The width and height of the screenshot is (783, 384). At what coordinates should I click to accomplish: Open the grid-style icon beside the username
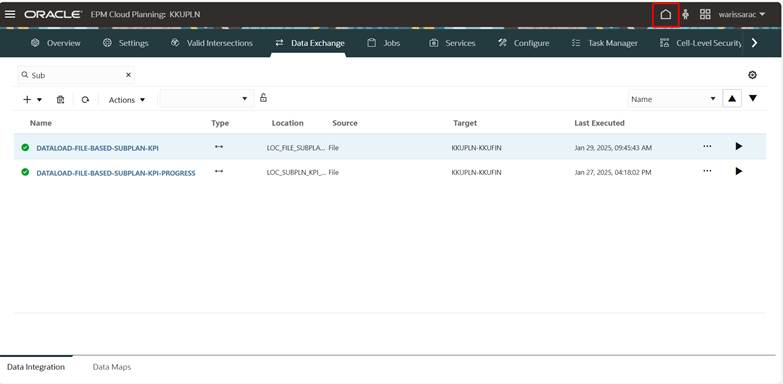705,14
